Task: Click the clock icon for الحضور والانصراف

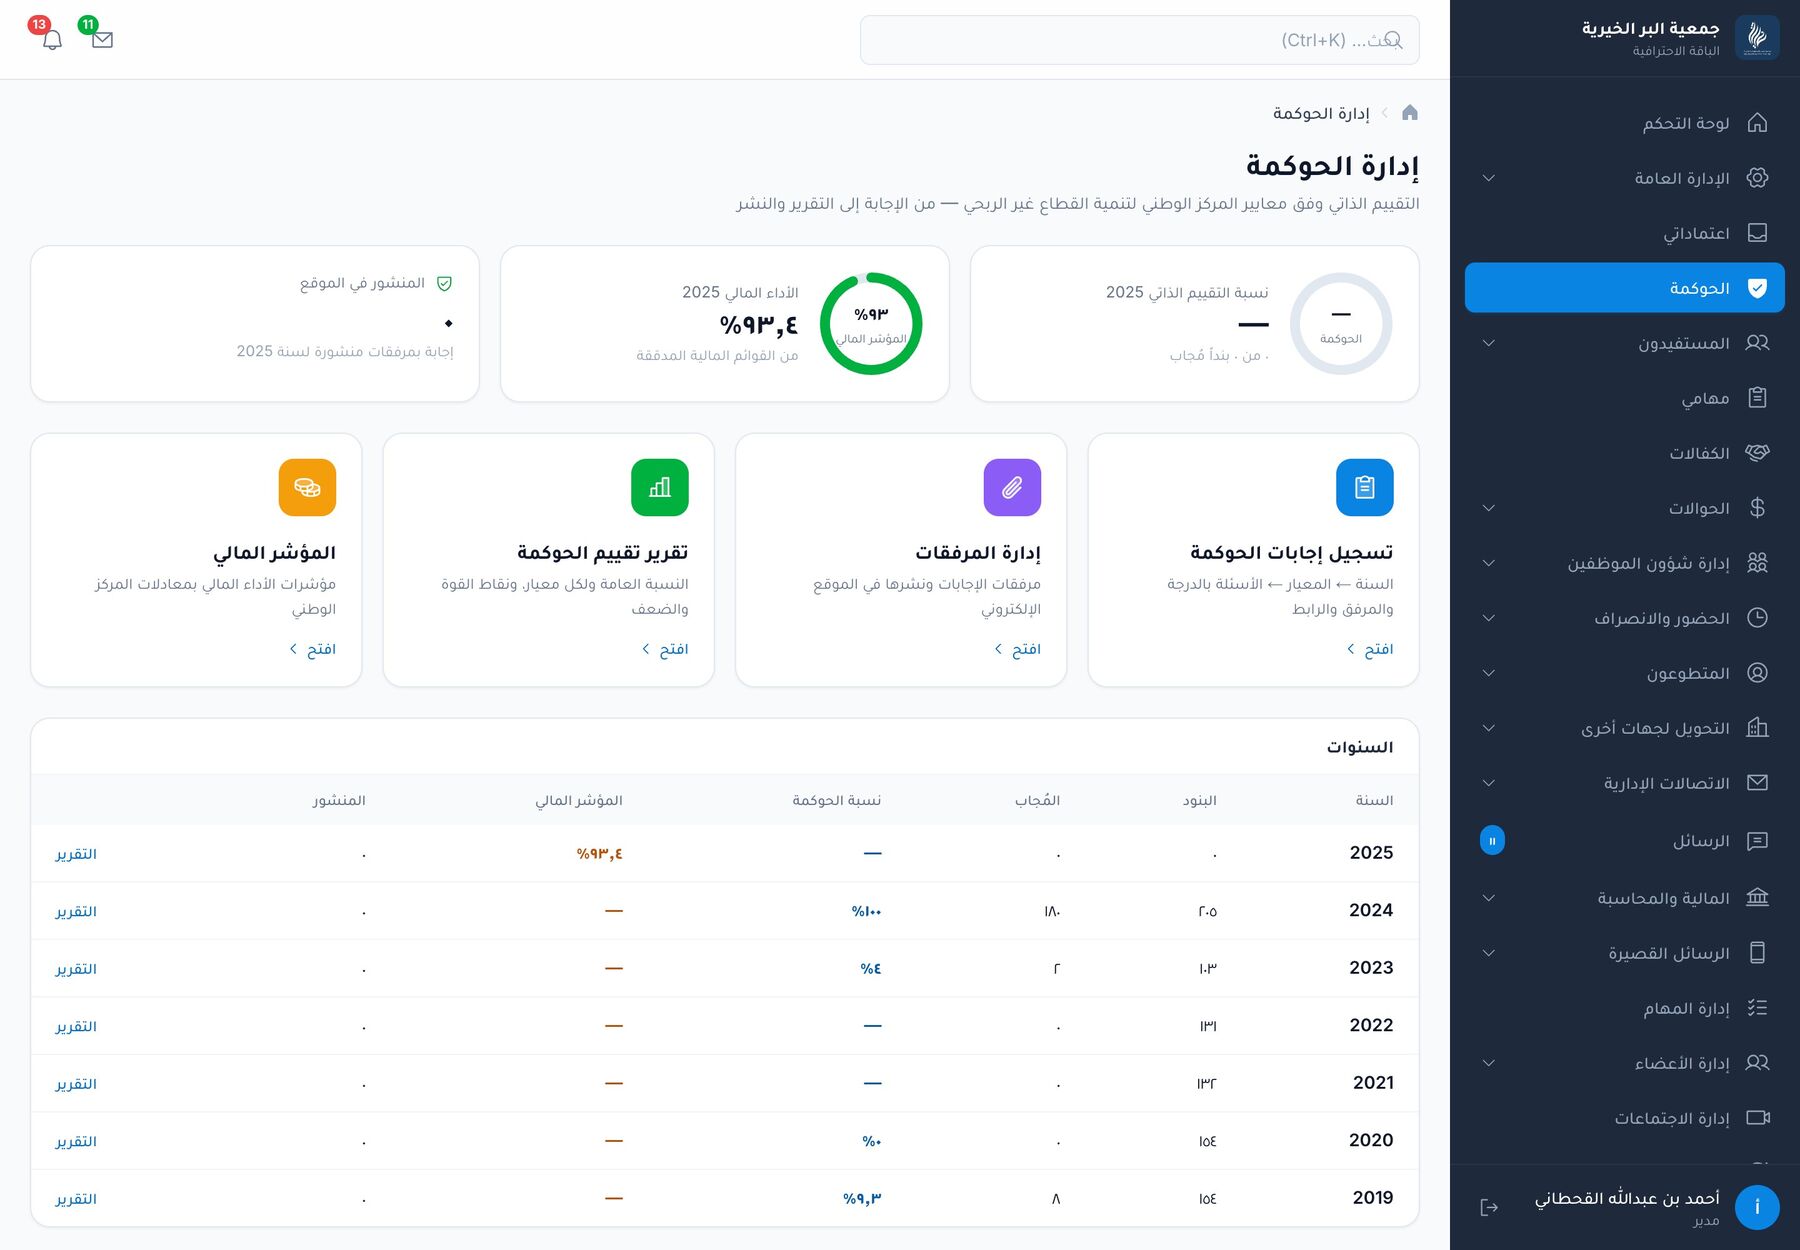Action: point(1757,618)
